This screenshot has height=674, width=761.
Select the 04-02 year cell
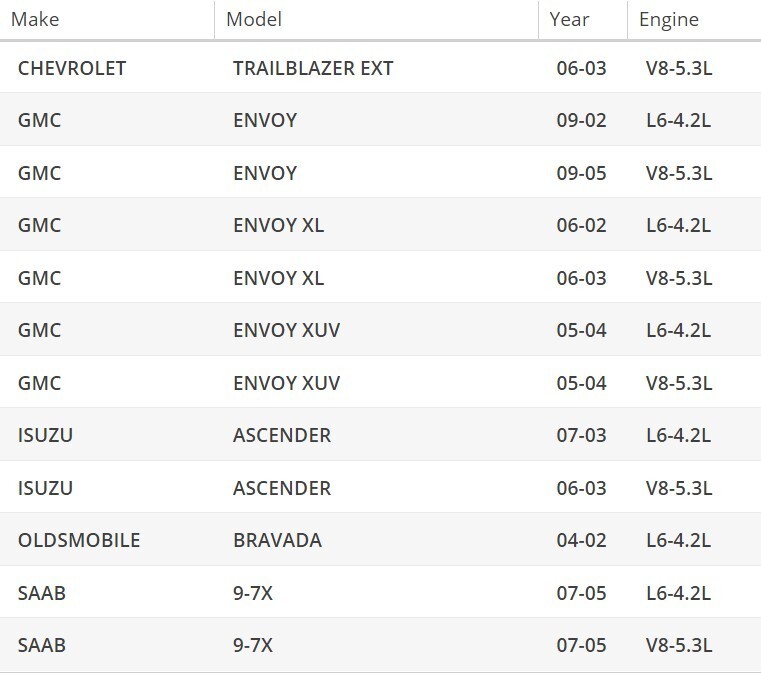click(581, 540)
